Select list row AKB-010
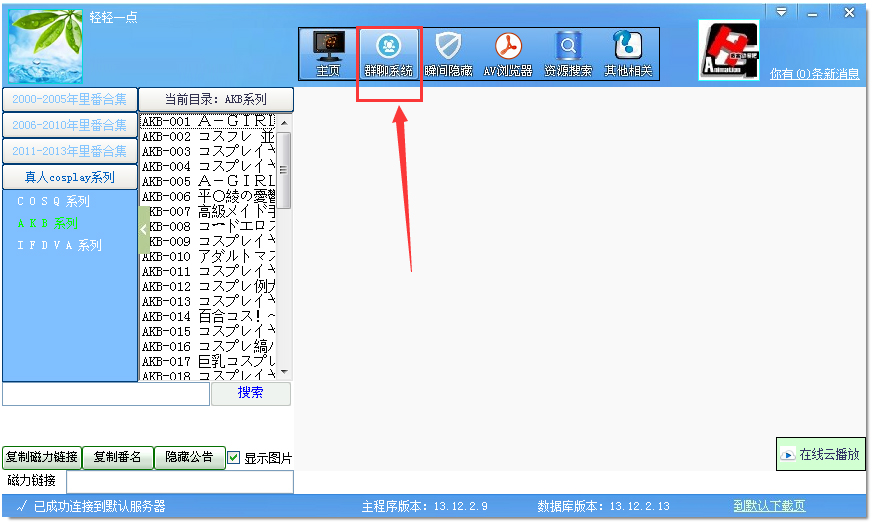This screenshot has height=523, width=872. click(x=208, y=256)
